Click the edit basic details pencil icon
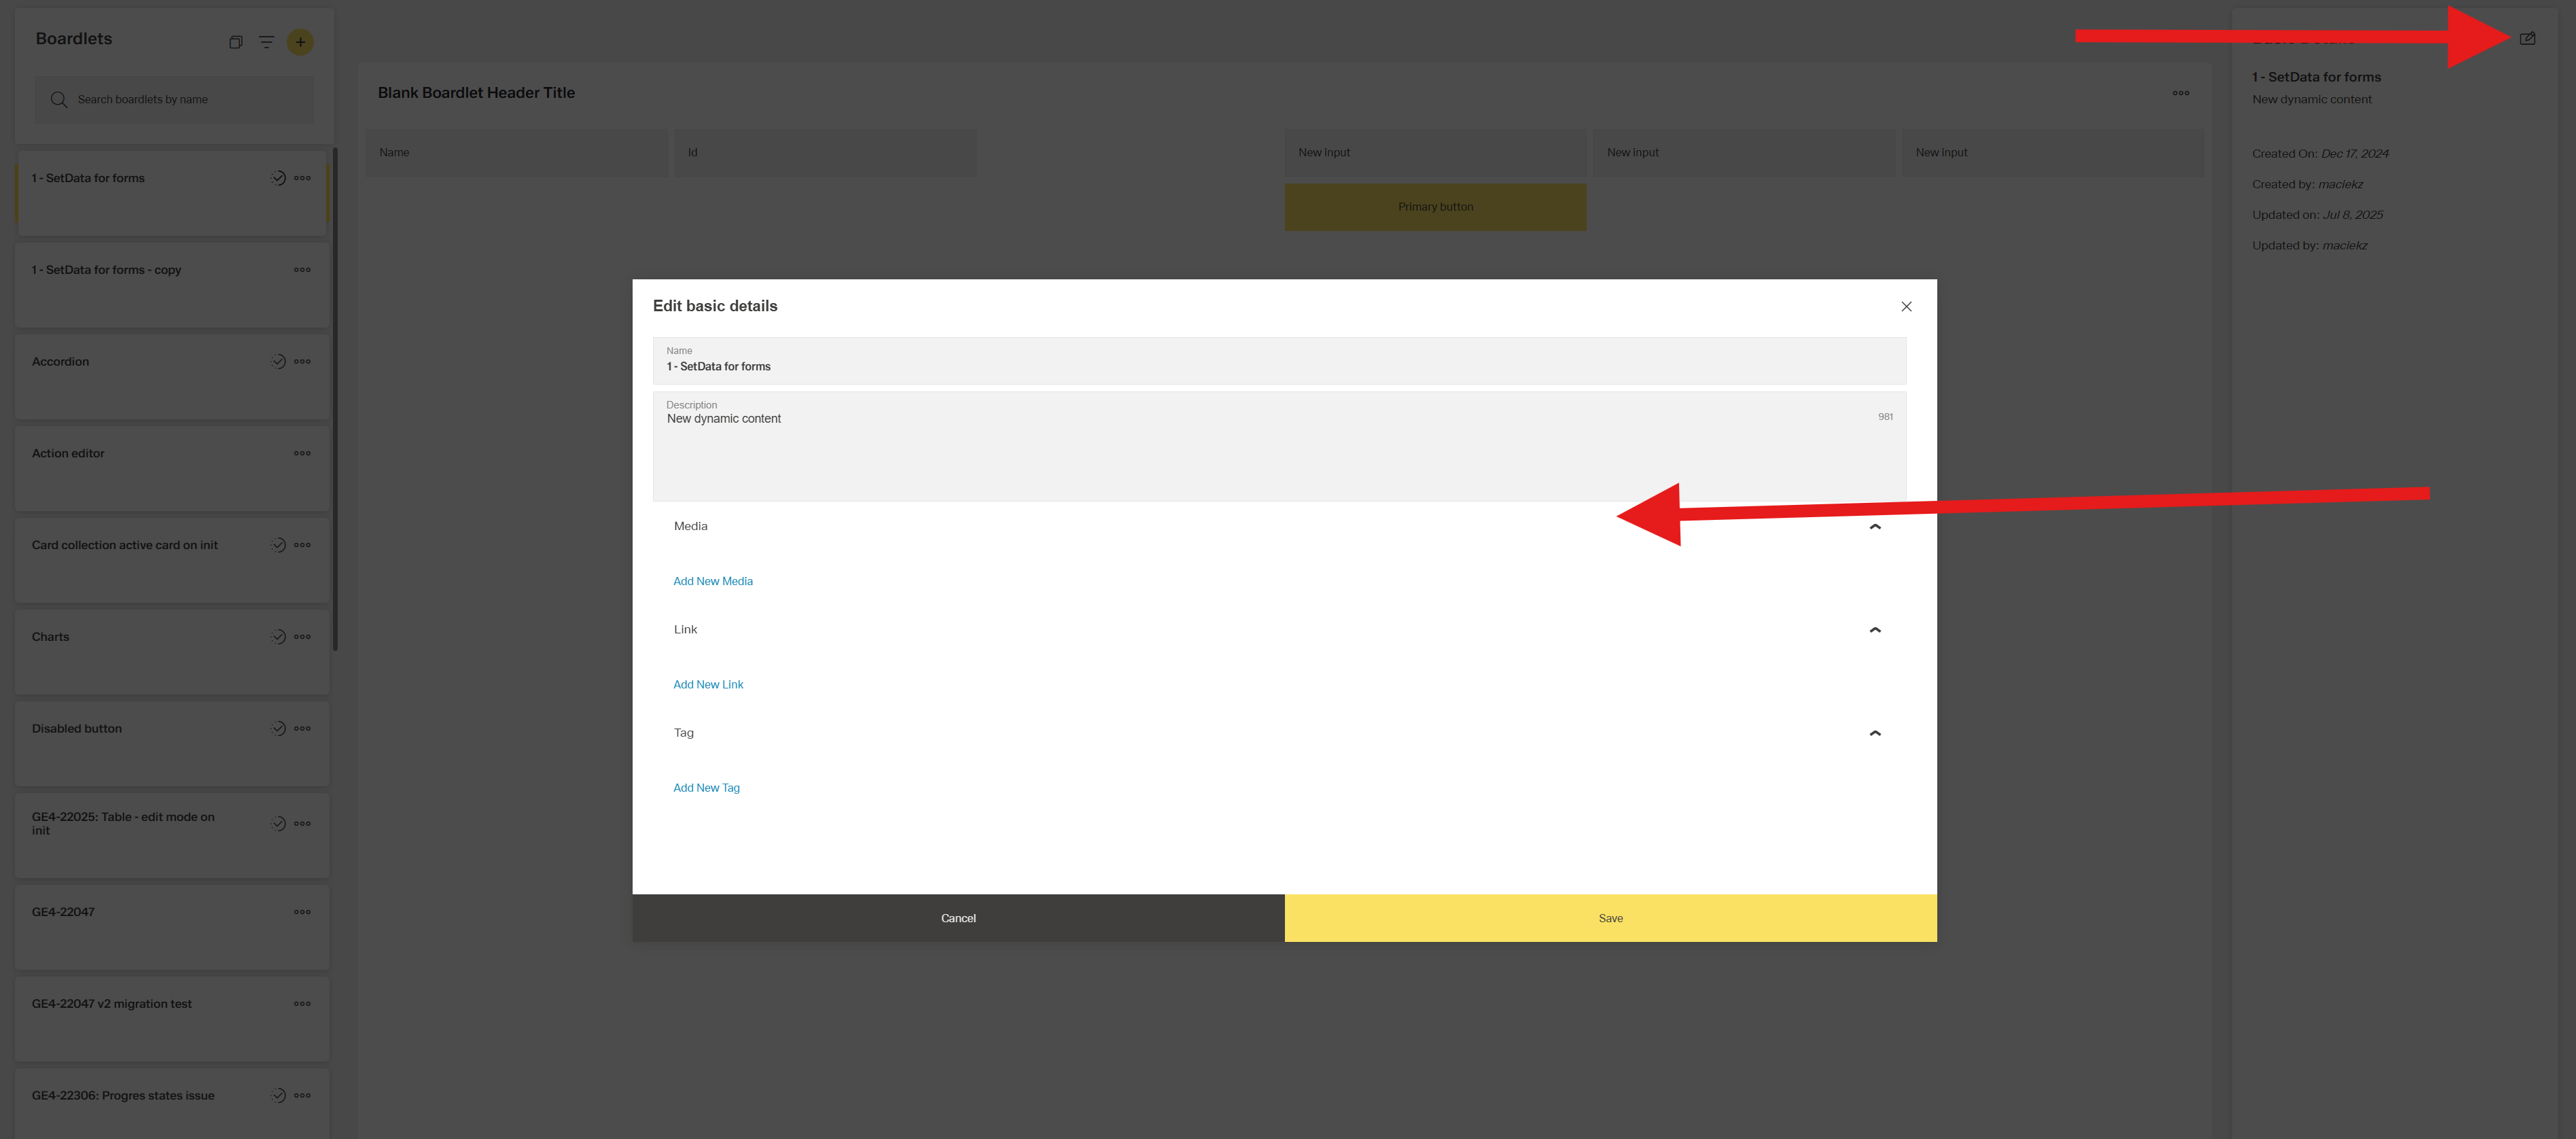The width and height of the screenshot is (2576, 1139). [2527, 39]
